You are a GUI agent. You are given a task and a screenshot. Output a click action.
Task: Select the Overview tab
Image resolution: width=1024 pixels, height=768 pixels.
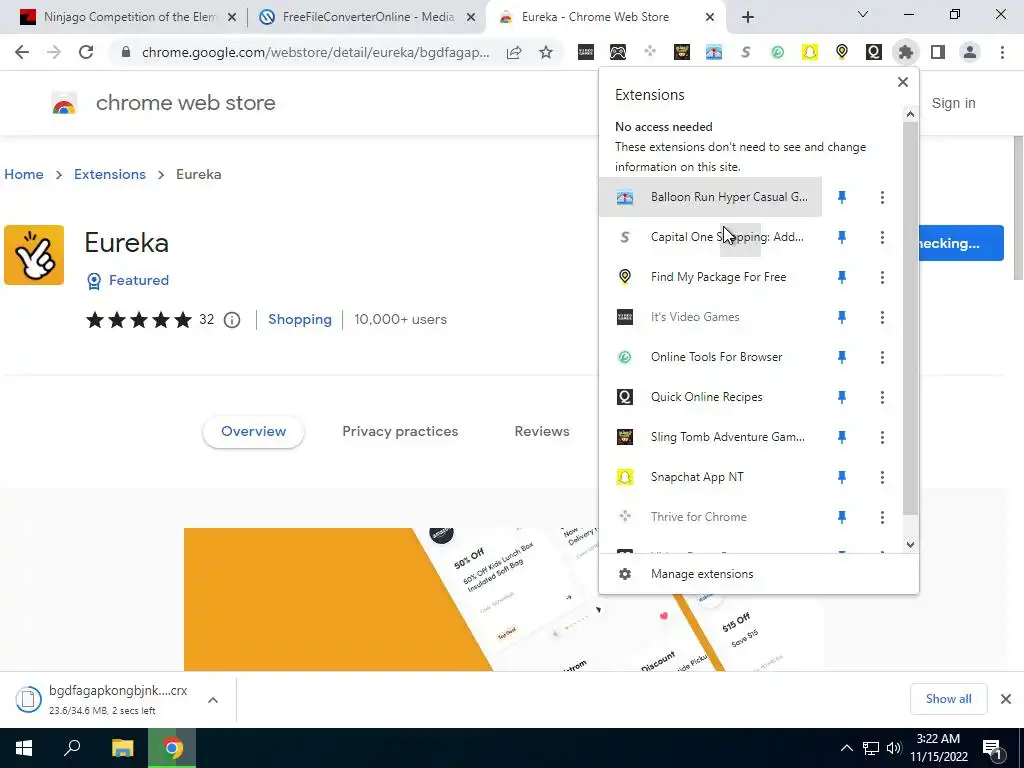pos(253,432)
